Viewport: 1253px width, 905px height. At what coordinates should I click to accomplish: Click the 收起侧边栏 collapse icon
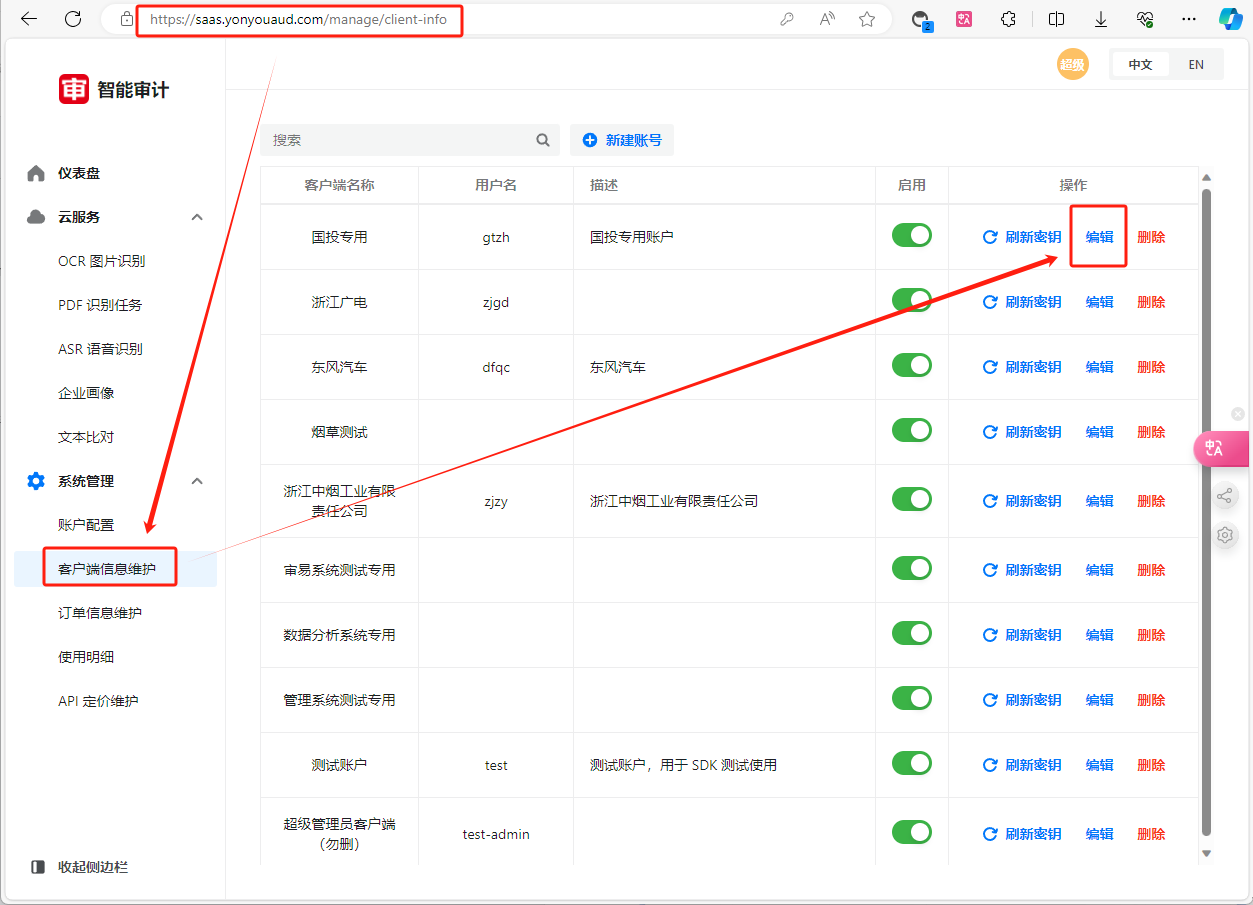click(x=37, y=867)
